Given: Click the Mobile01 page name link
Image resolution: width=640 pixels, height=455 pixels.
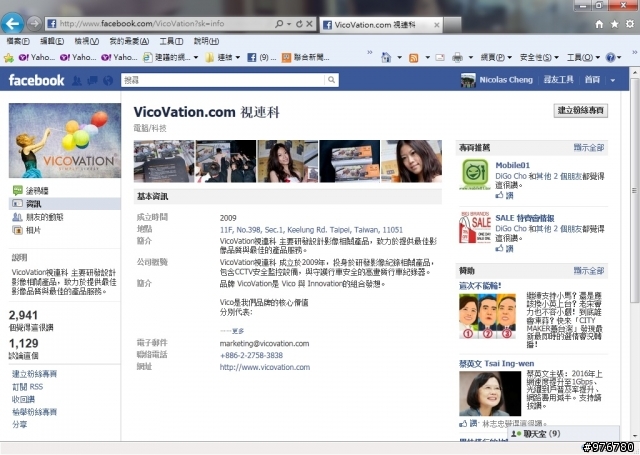Looking at the screenshot, I should tap(512, 165).
